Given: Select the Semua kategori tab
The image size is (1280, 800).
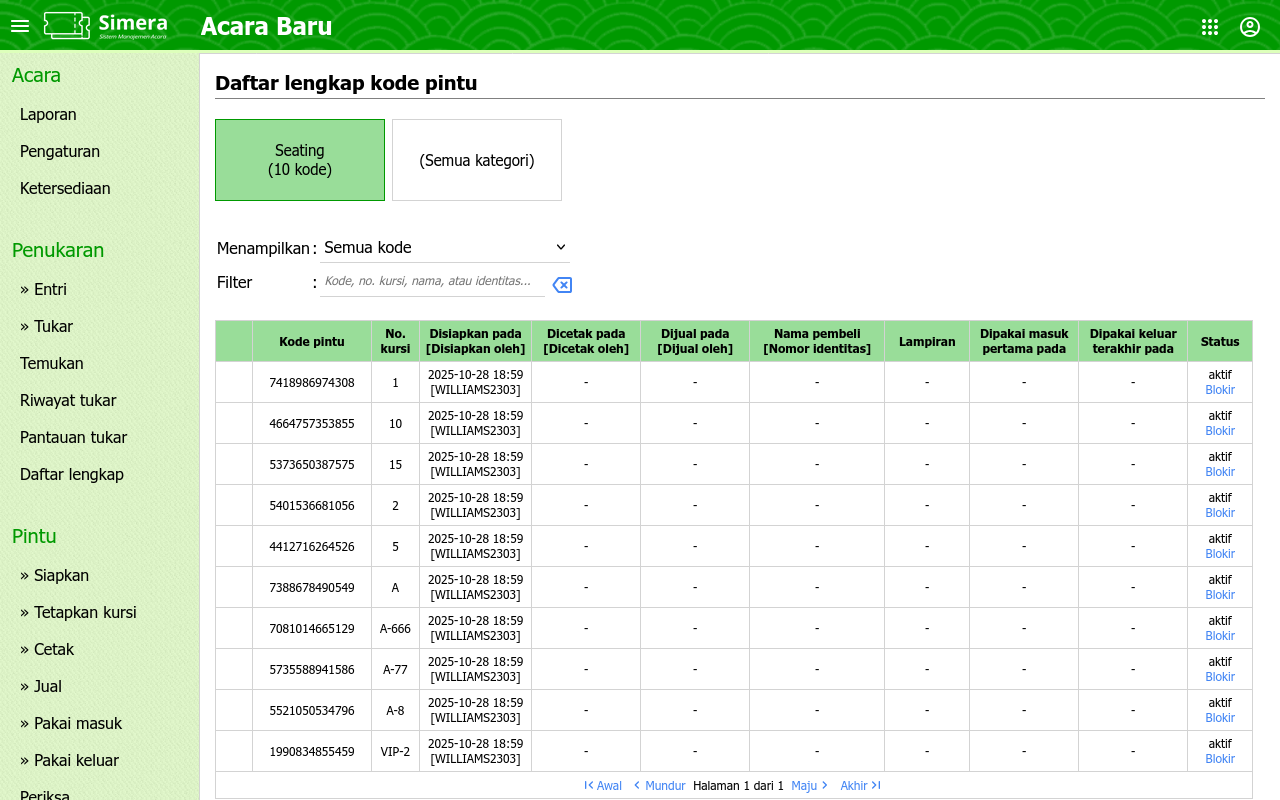Looking at the screenshot, I should click(x=477, y=160).
